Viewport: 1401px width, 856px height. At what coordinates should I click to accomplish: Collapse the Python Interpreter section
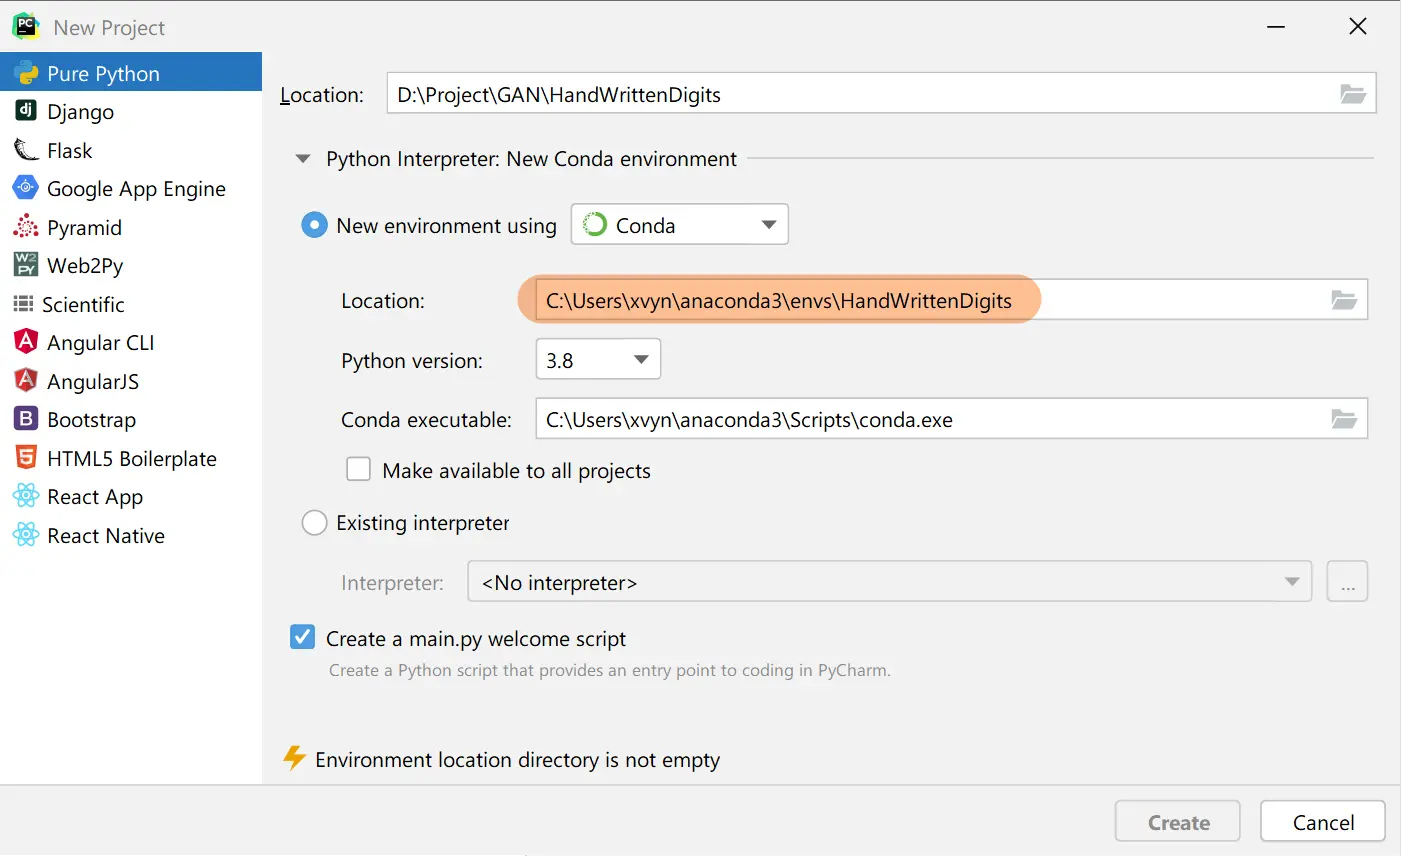tap(303, 159)
